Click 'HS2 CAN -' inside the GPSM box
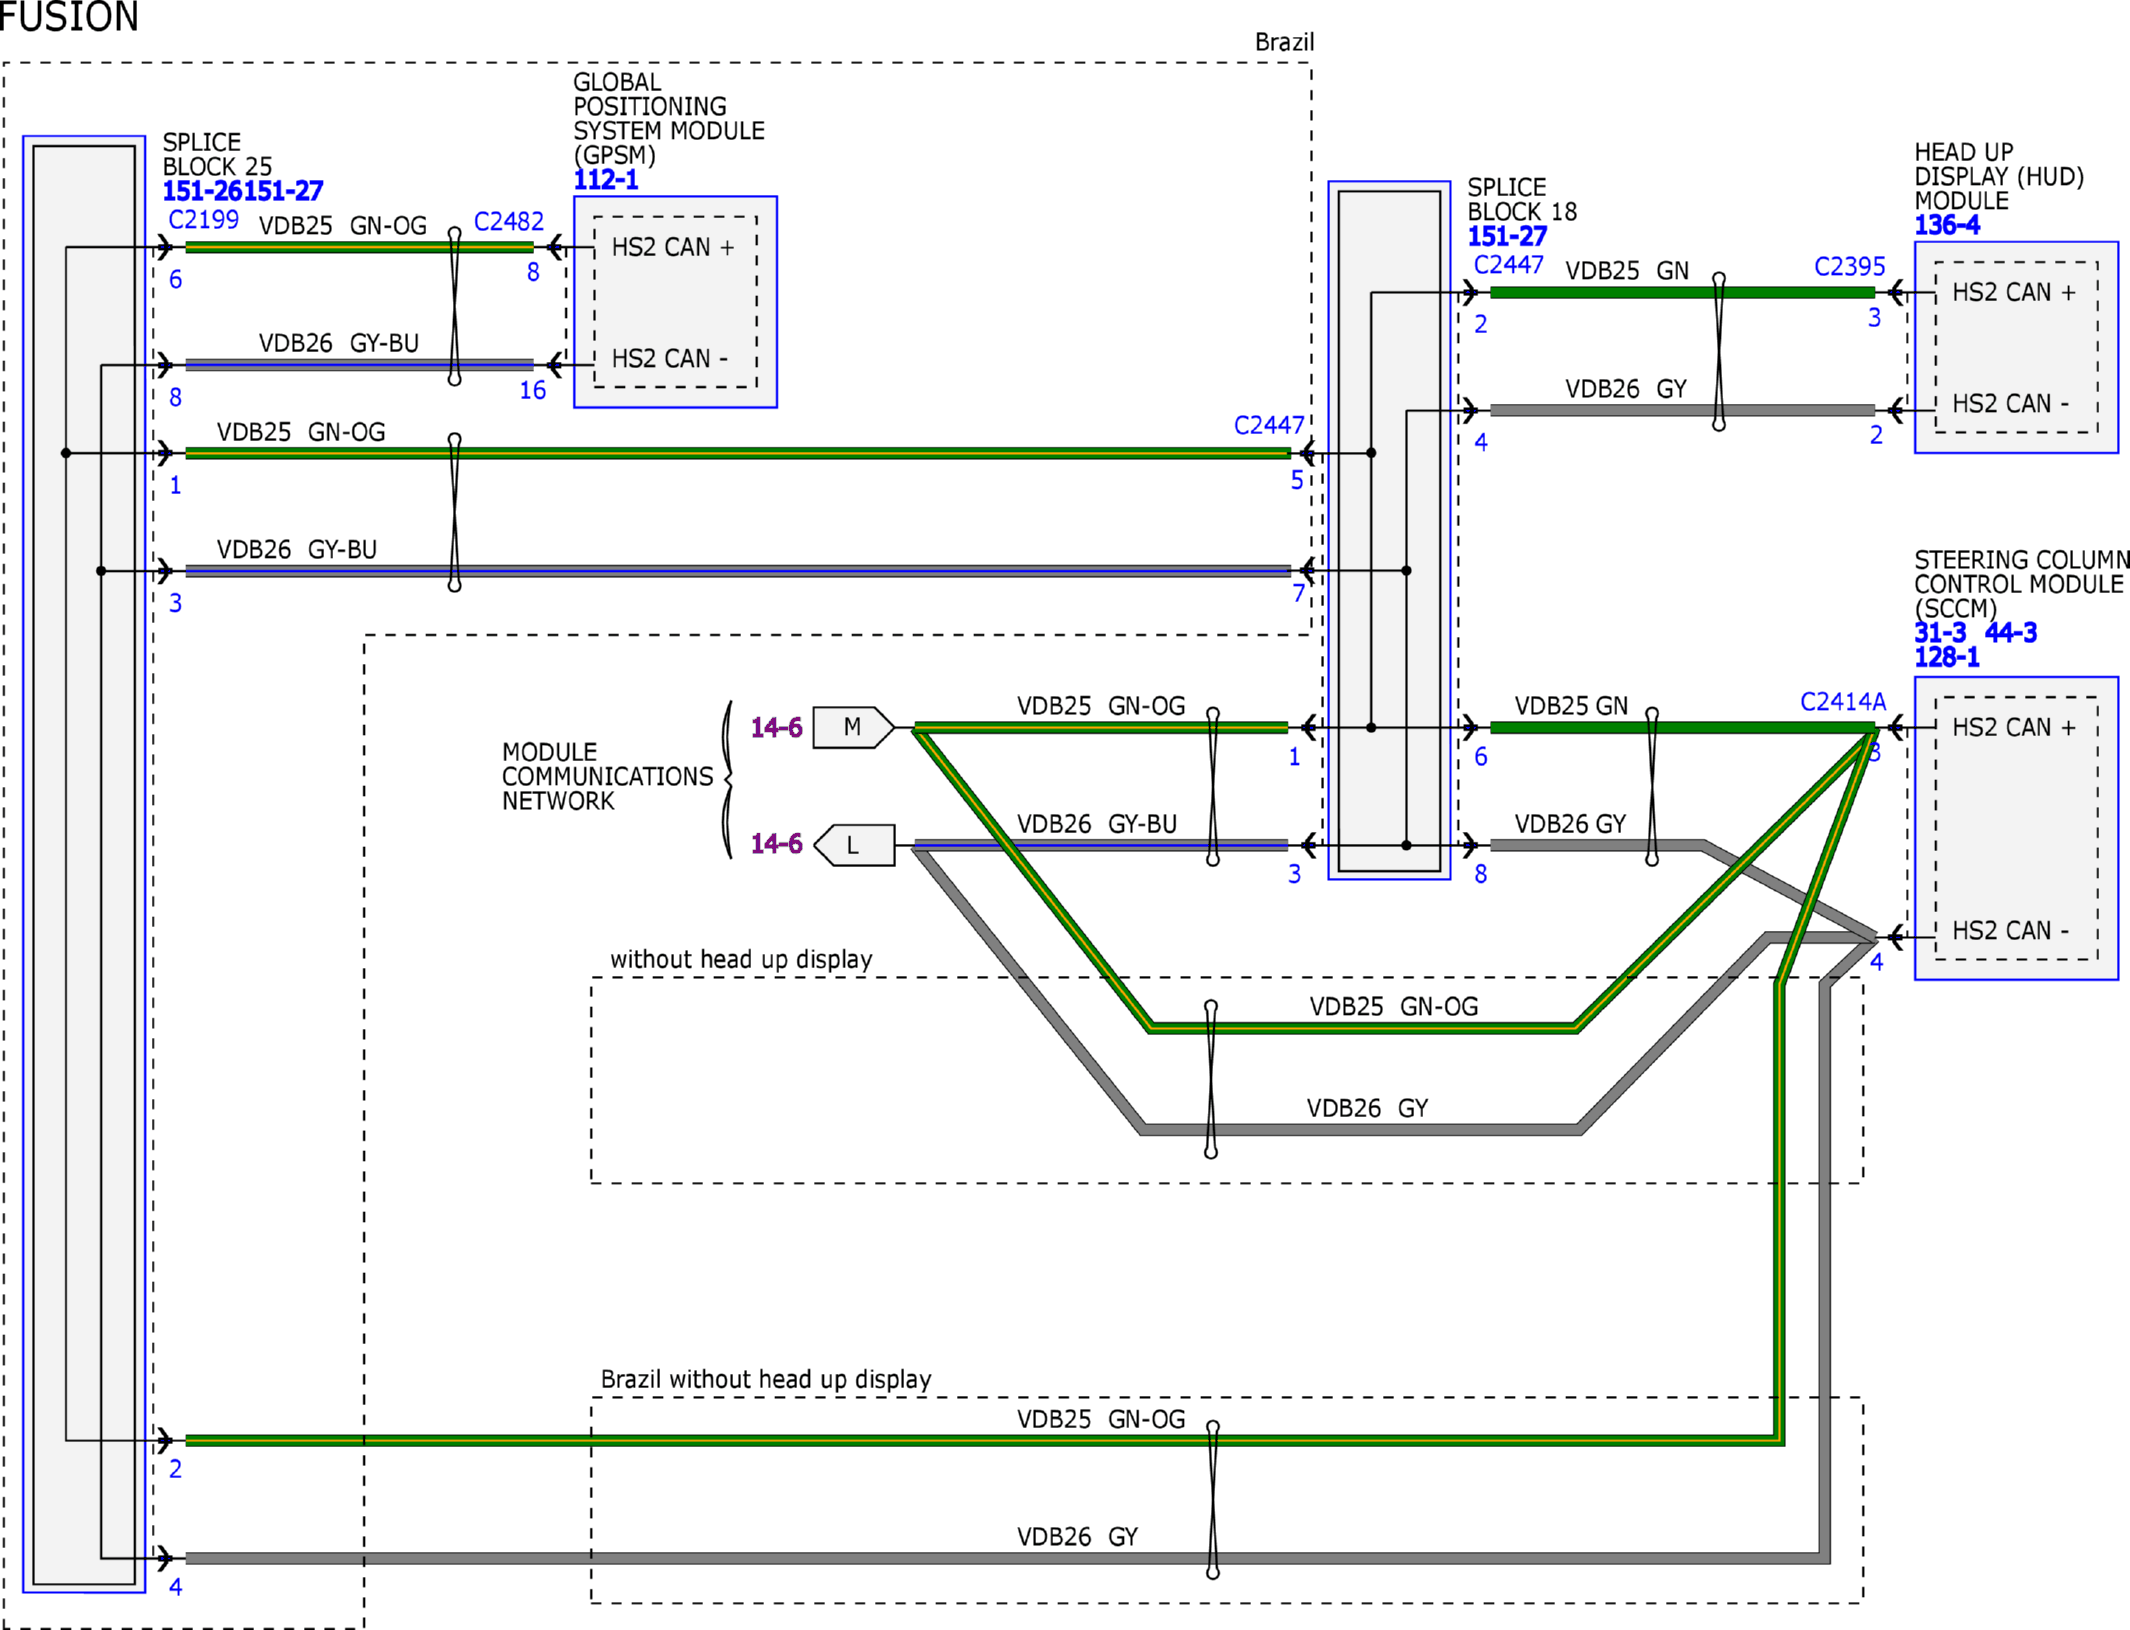Screen dimensions: 2130x1630 [670, 358]
